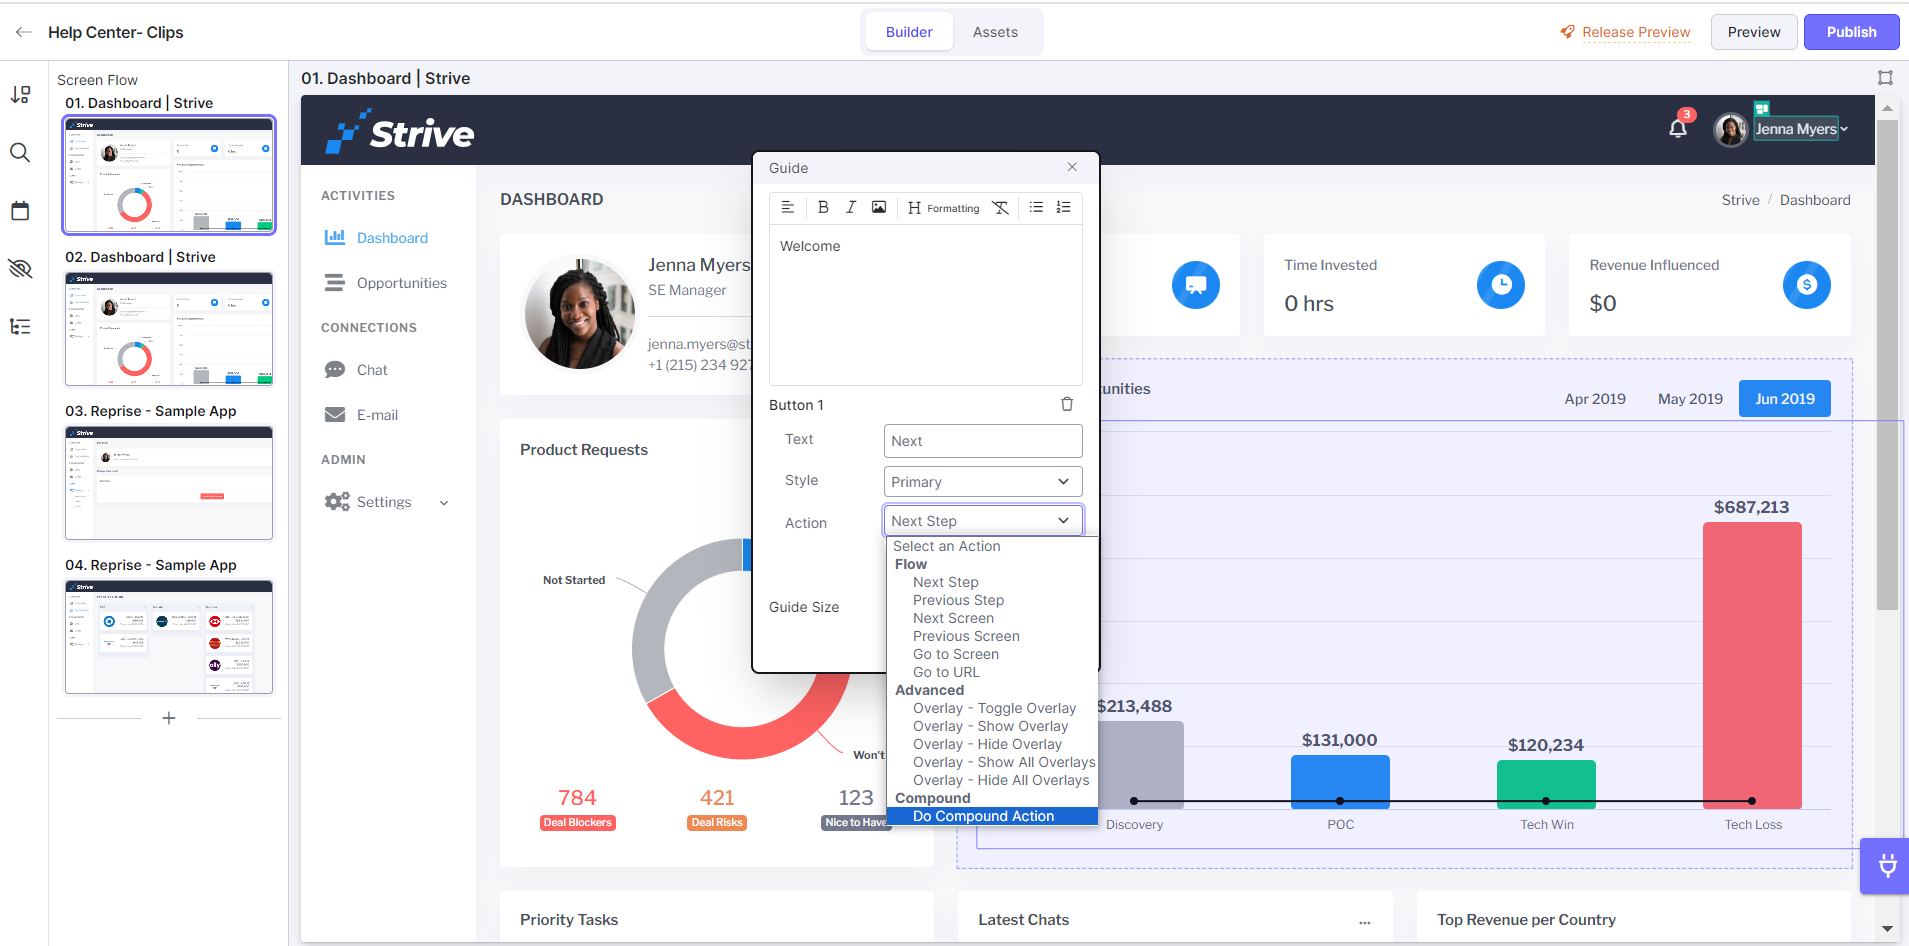This screenshot has height=946, width=1909.
Task: Open the Jenna Myers user dropdown
Action: (x=1802, y=129)
